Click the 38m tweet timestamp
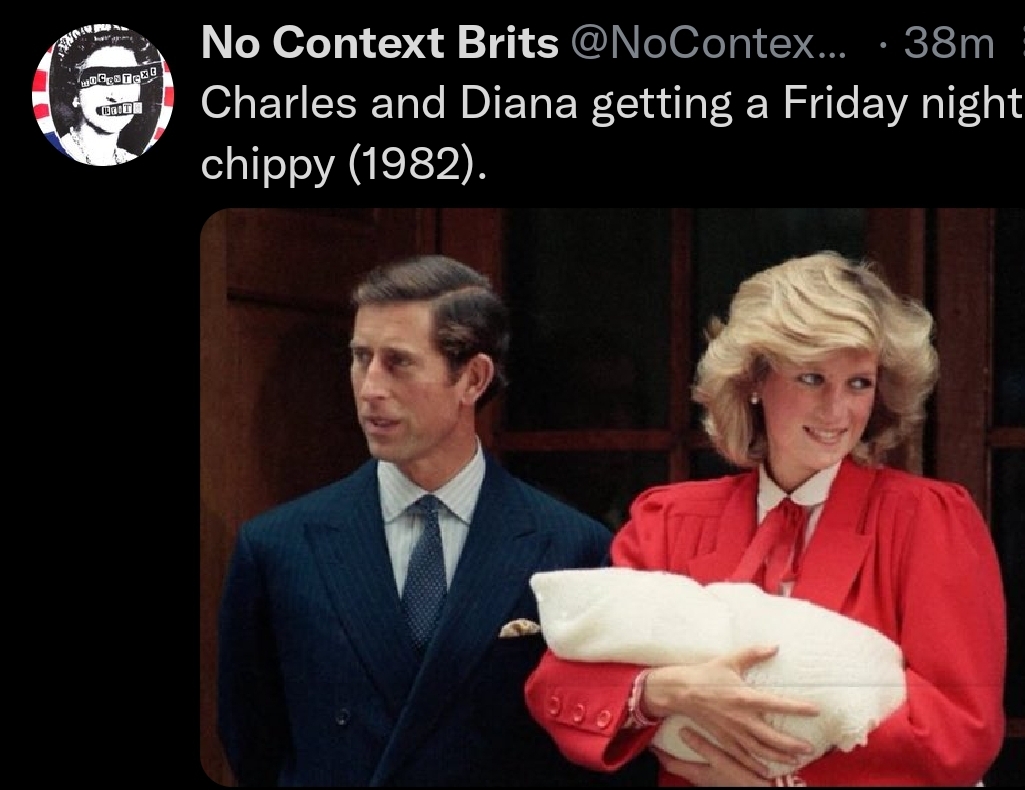This screenshot has height=790, width=1025. click(x=949, y=43)
